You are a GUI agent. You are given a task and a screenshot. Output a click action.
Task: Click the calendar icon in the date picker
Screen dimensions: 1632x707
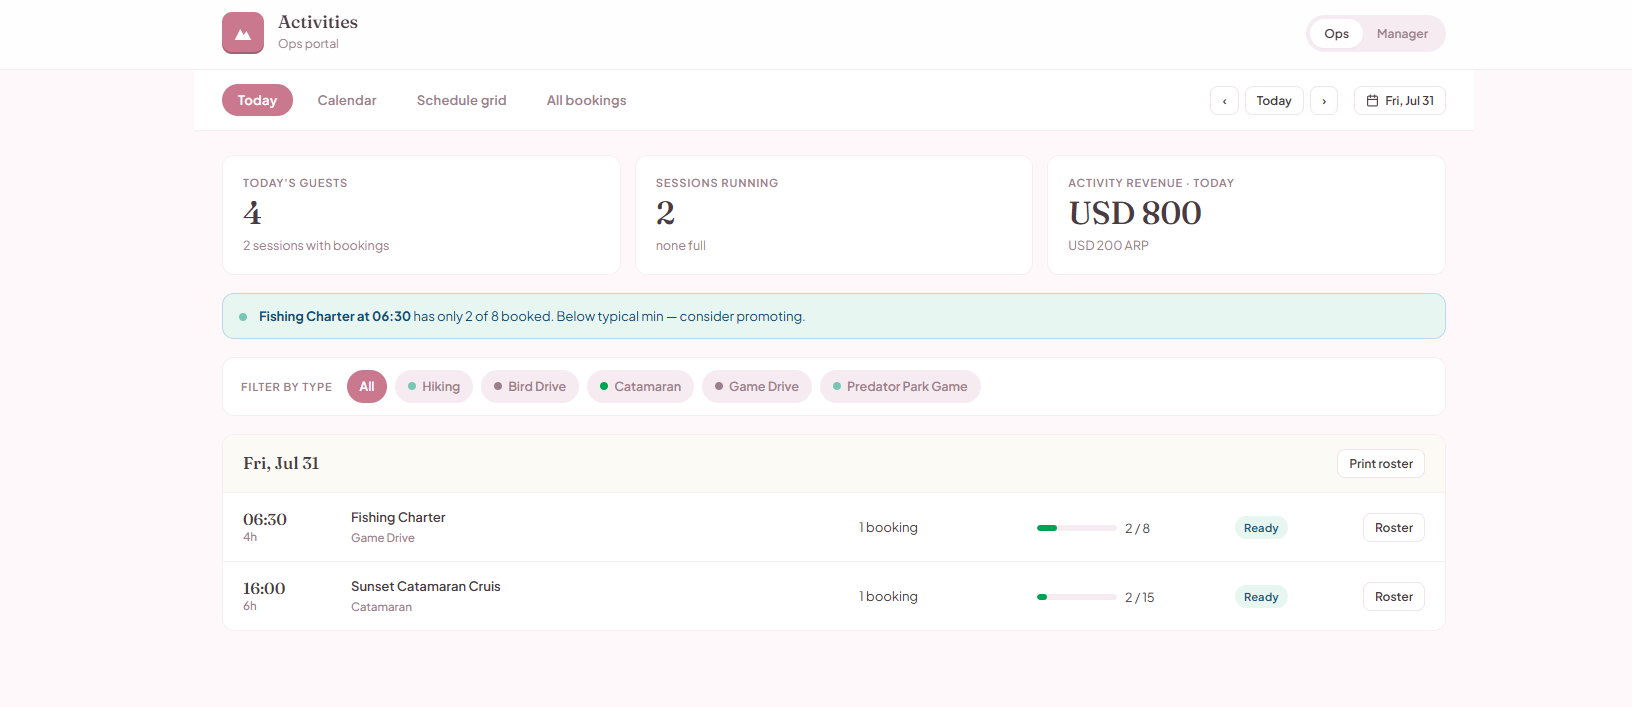tap(1372, 101)
